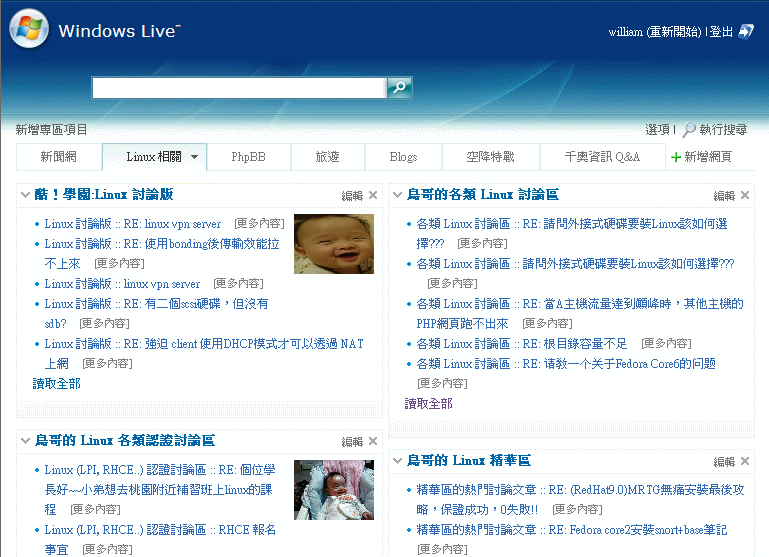Open post RE: (RedHat9.0)MRTG無痛安裝最後攻略
Screen dimensions: 769x557
(580, 499)
